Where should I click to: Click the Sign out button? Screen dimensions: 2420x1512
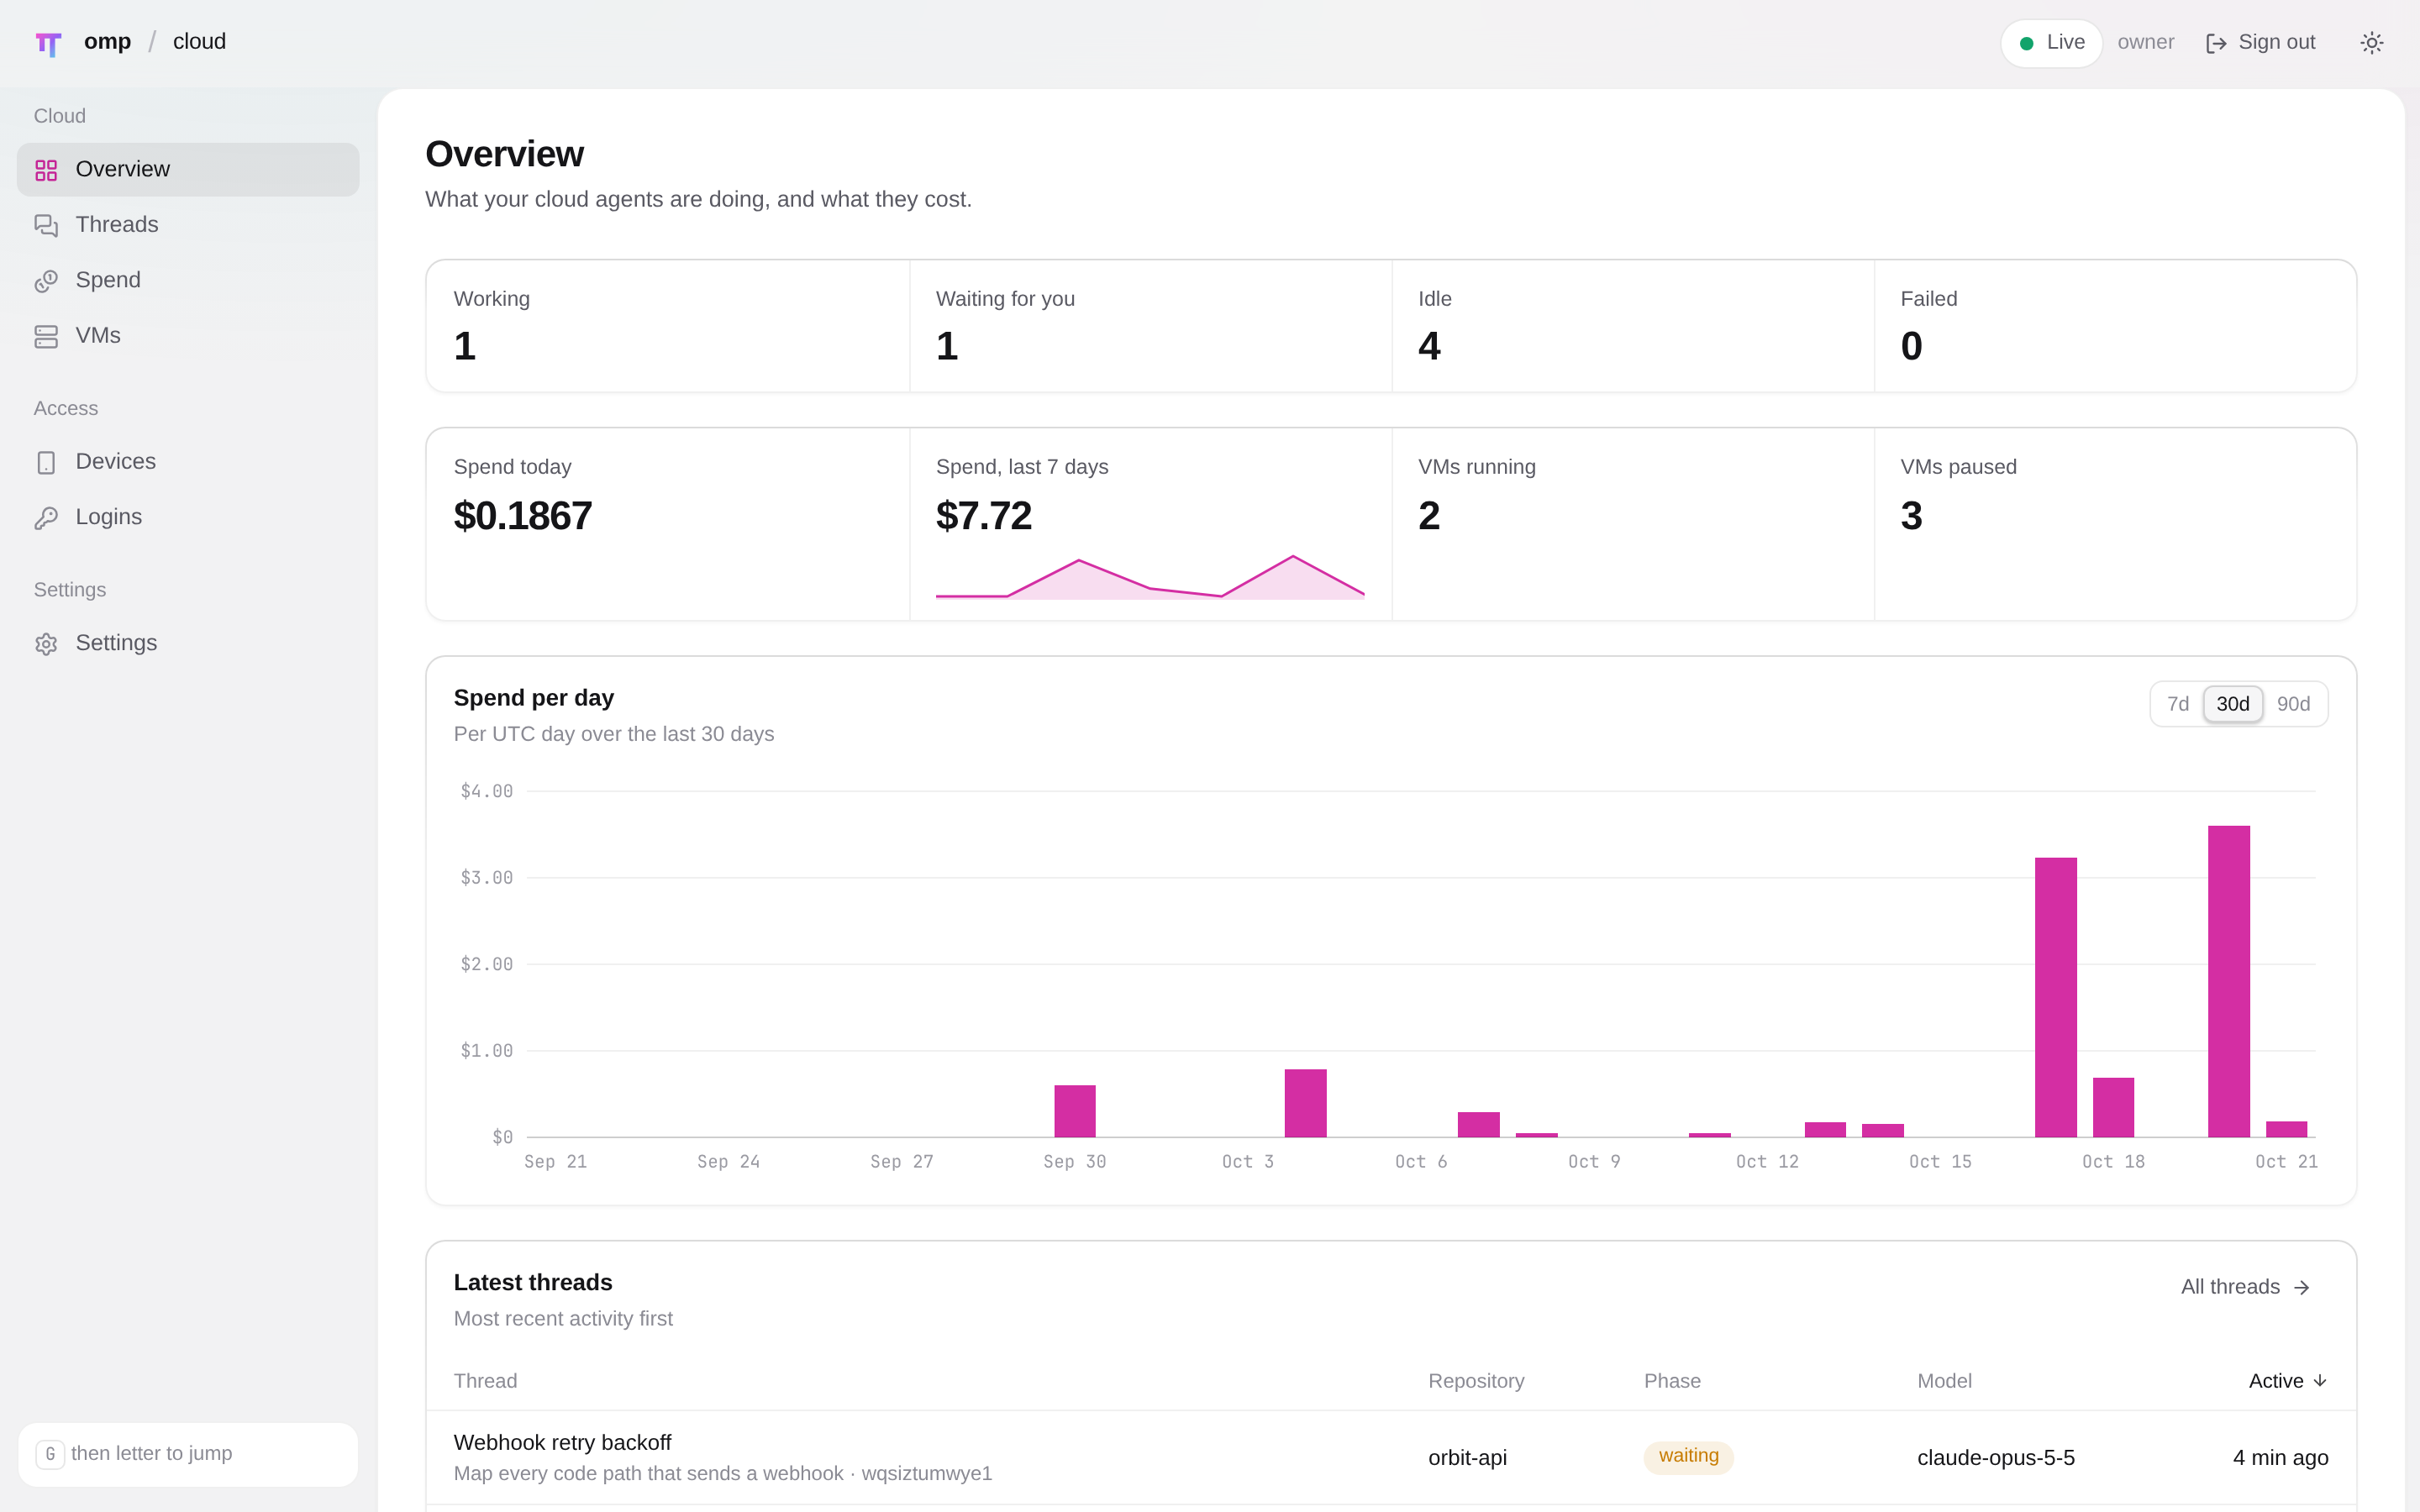[2260, 43]
